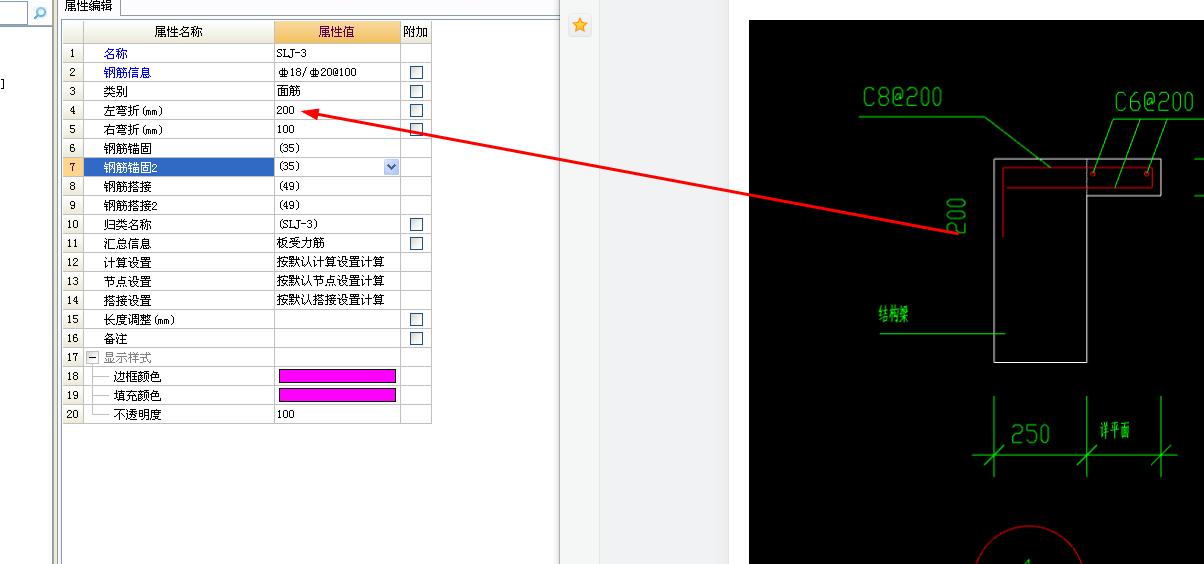
Task: Tick the 附加 checkbox for 备注
Action: [416, 338]
